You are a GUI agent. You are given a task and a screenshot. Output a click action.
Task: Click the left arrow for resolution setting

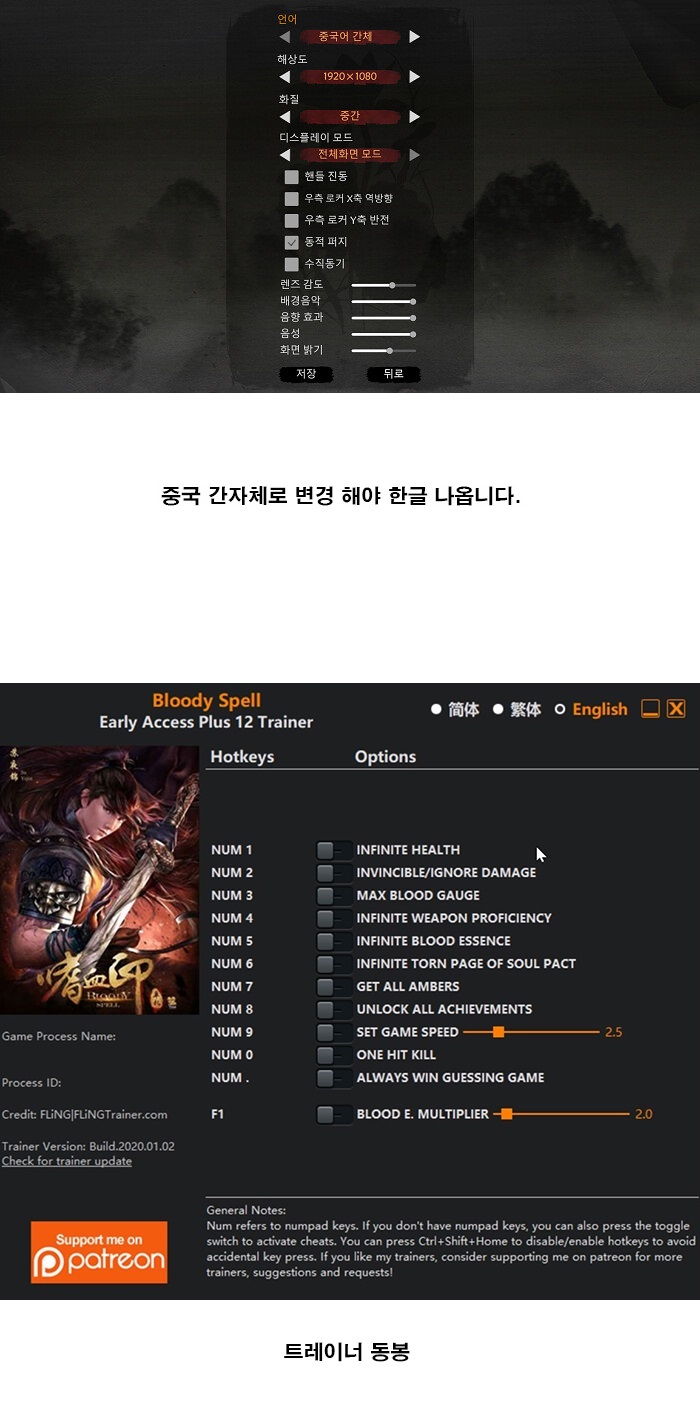tap(285, 77)
